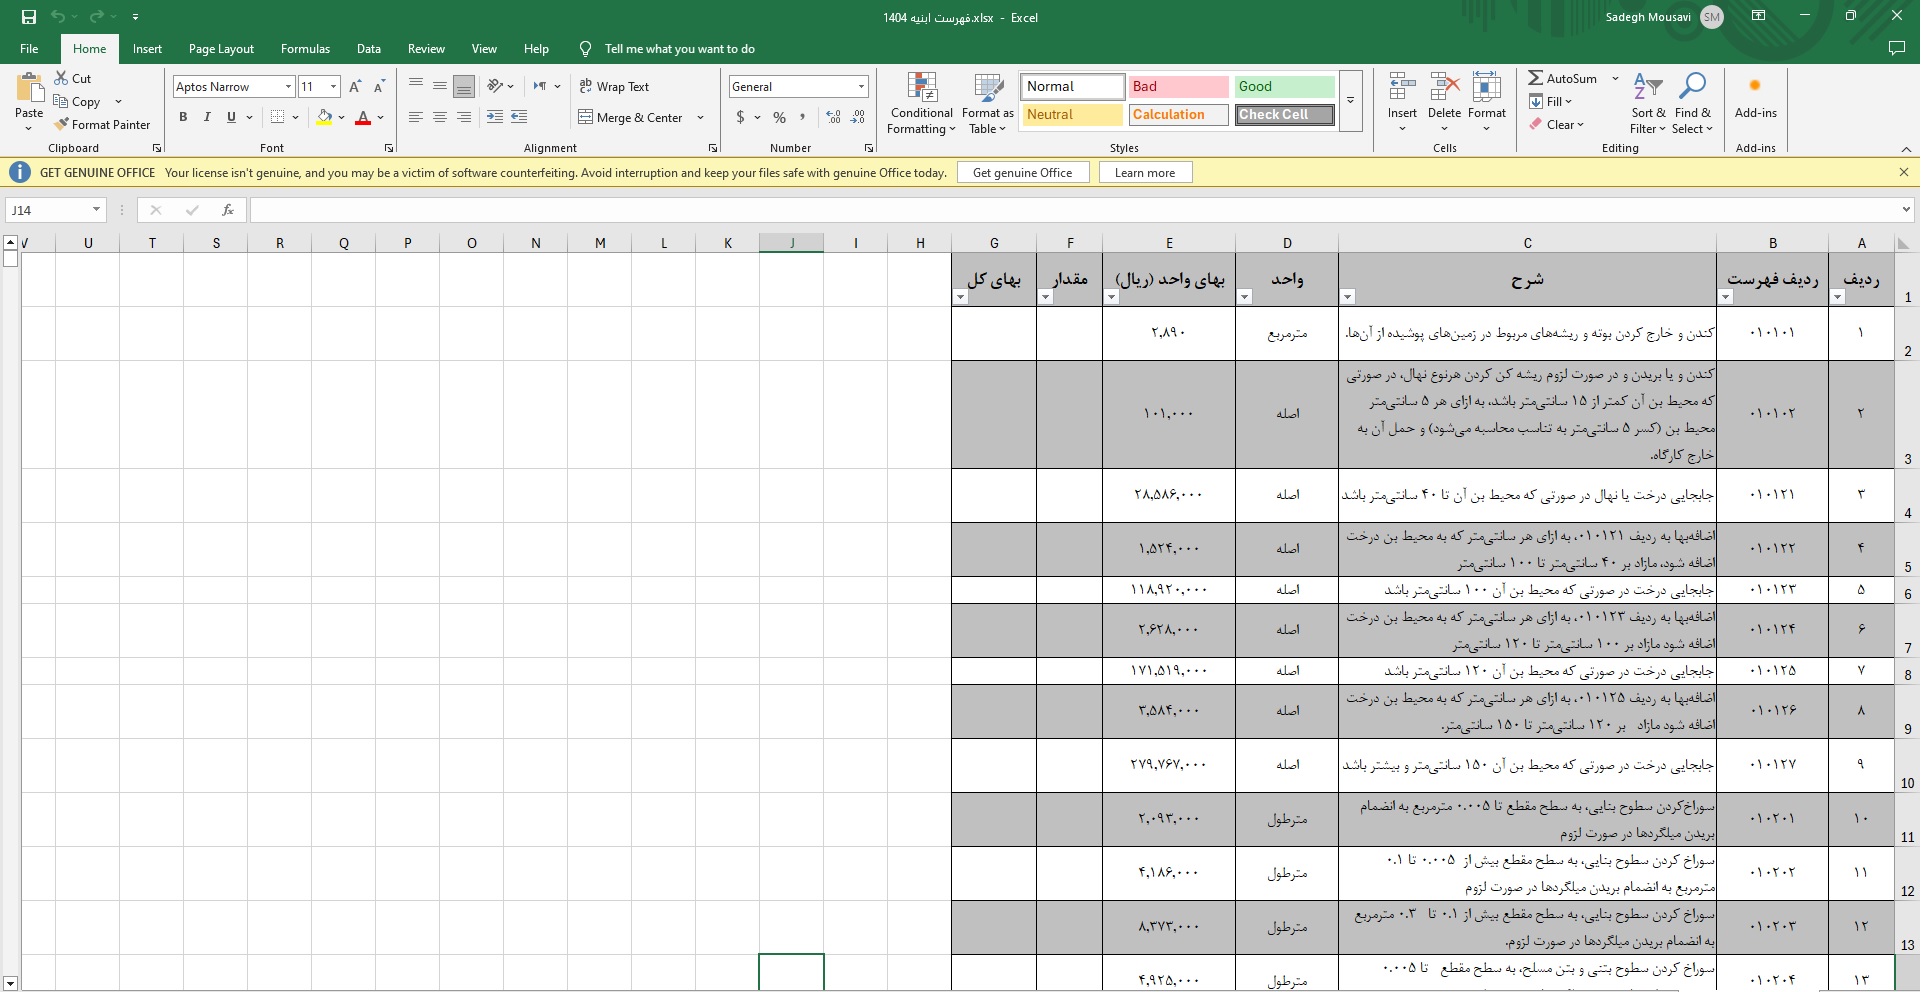
Task: Apply the Good cell style swatch
Action: [1283, 87]
